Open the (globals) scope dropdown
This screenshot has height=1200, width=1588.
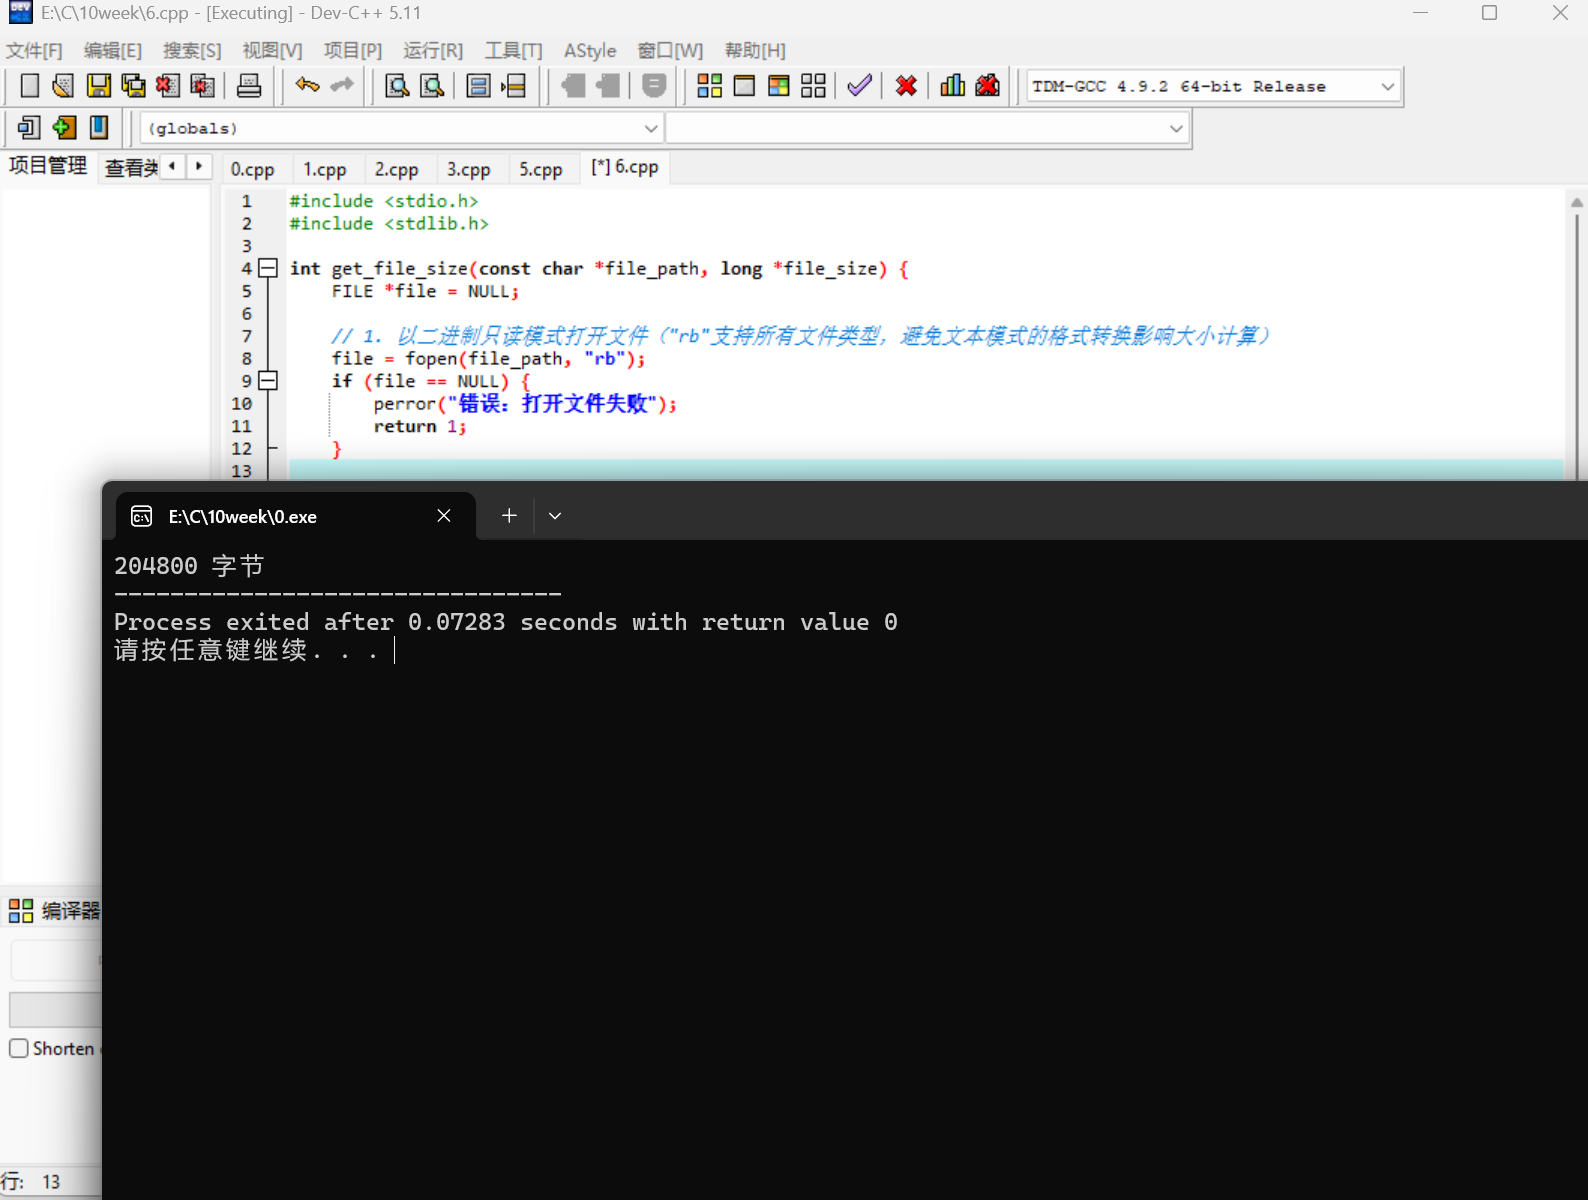pos(650,128)
